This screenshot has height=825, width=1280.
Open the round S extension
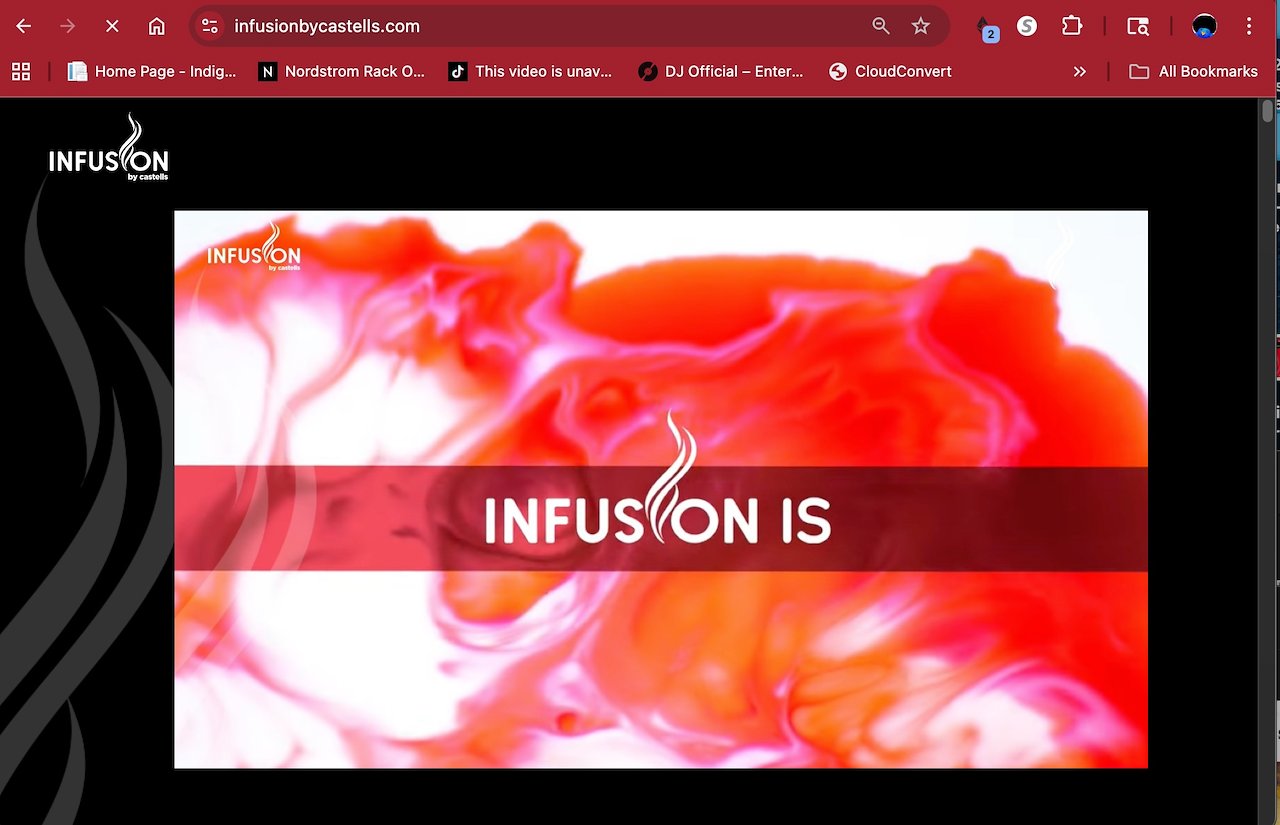1027,27
